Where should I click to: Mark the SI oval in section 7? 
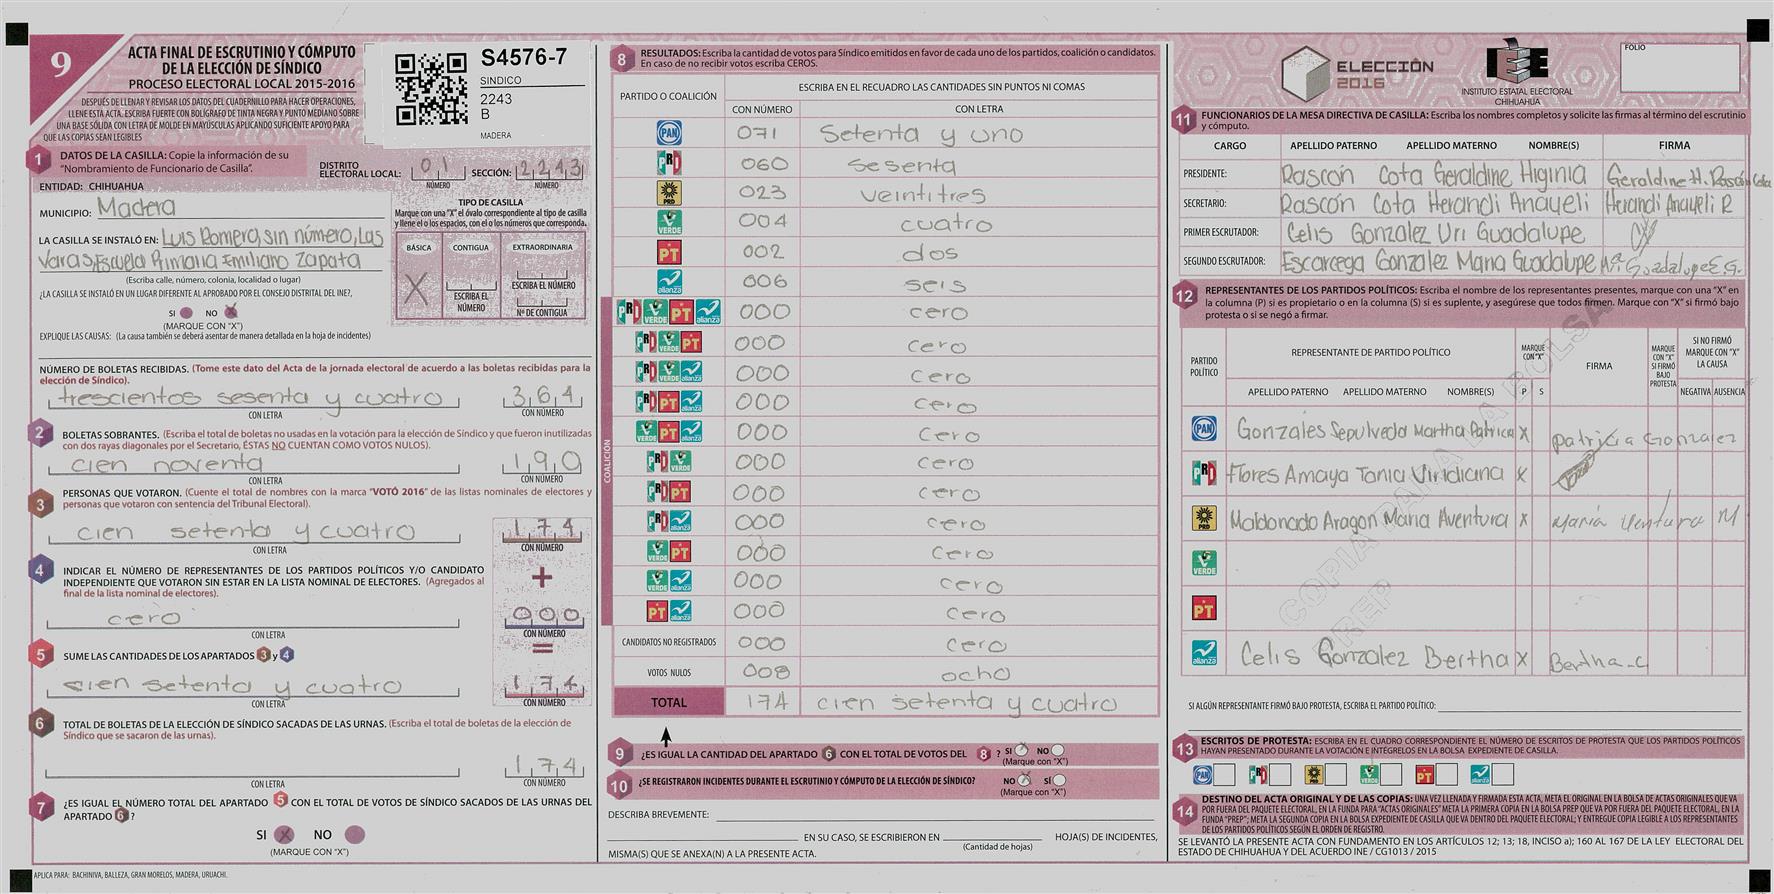pos(284,834)
